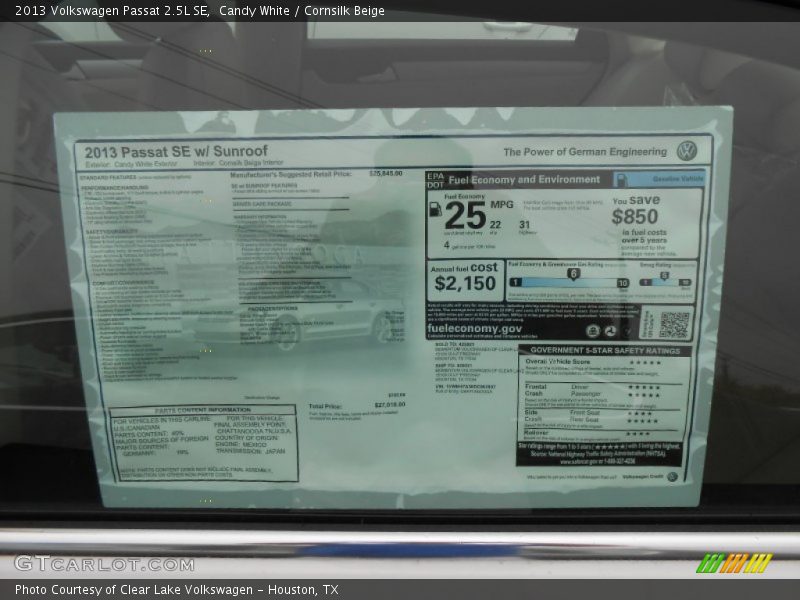Screen dimensions: 800x600
Task: Click the 'Manufacturer's Suggested Retail Price' label
Action: click(291, 174)
